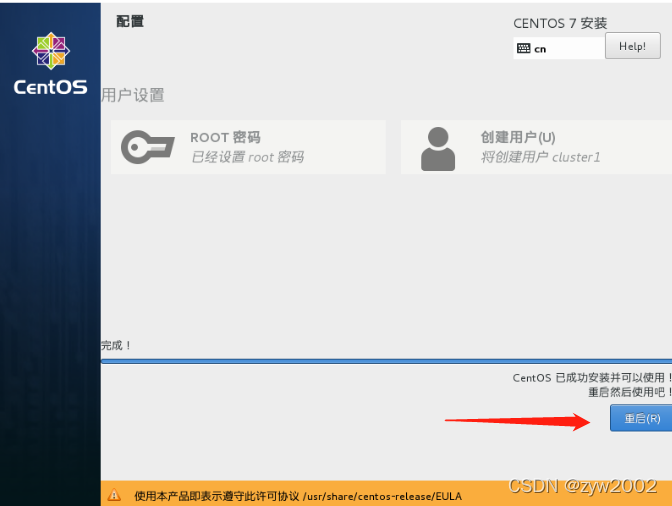Click the warning triangle in the EULA bar

click(114, 495)
